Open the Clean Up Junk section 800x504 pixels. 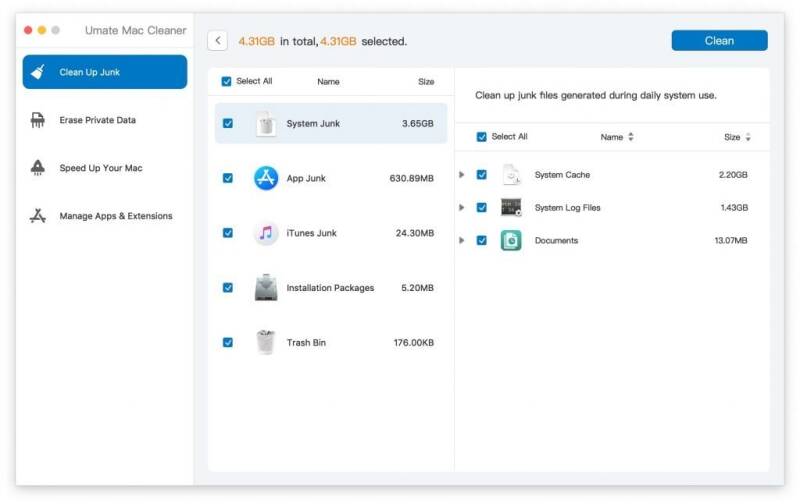tap(105, 72)
